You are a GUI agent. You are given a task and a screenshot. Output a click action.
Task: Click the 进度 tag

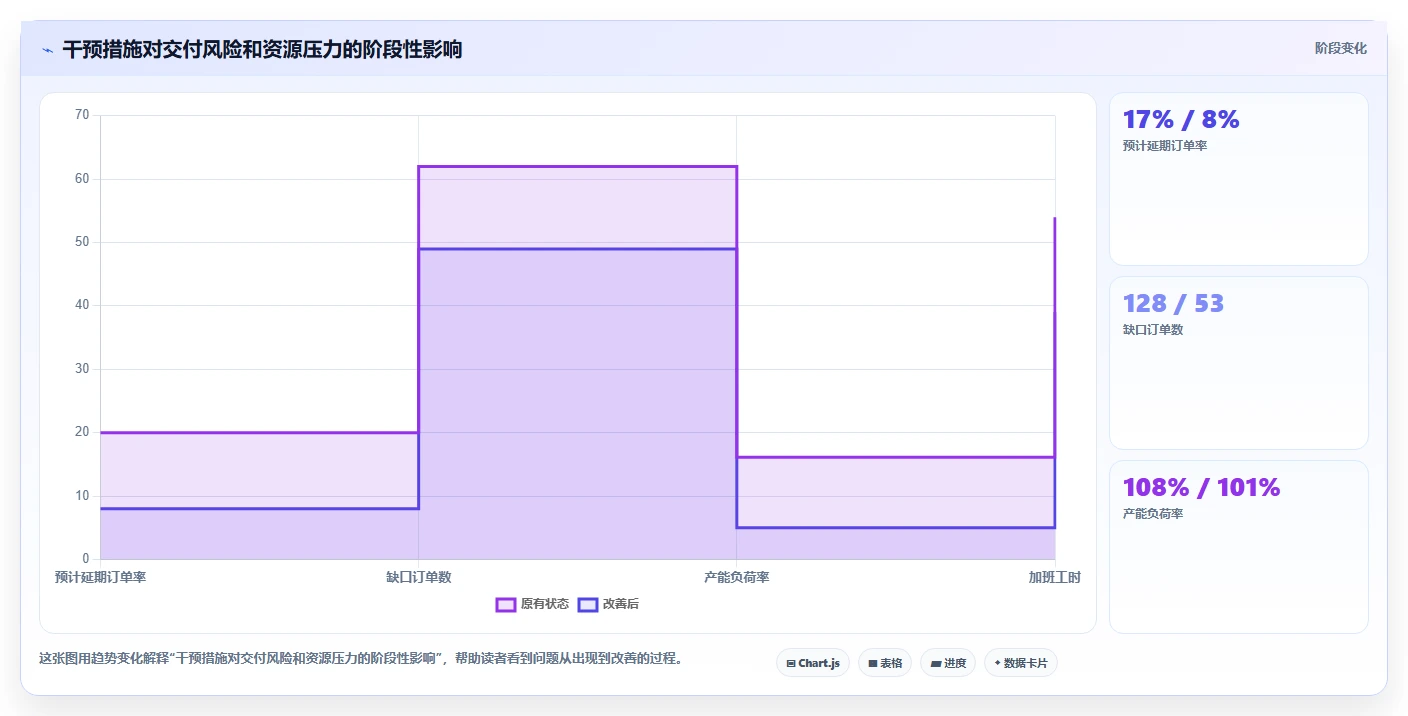click(948, 663)
